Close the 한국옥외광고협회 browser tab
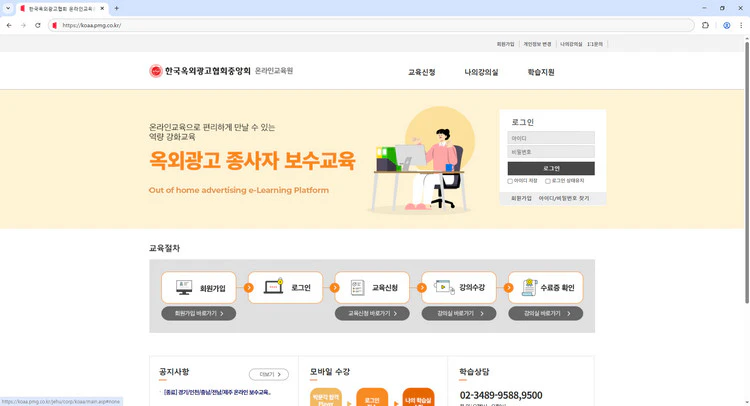The width and height of the screenshot is (750, 406). click(102, 9)
